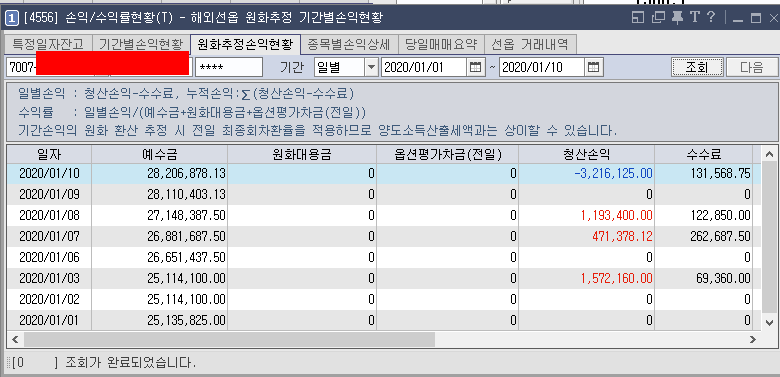Click the deposit value 26,651,437.50
The width and height of the screenshot is (780, 377).
click(x=186, y=257)
